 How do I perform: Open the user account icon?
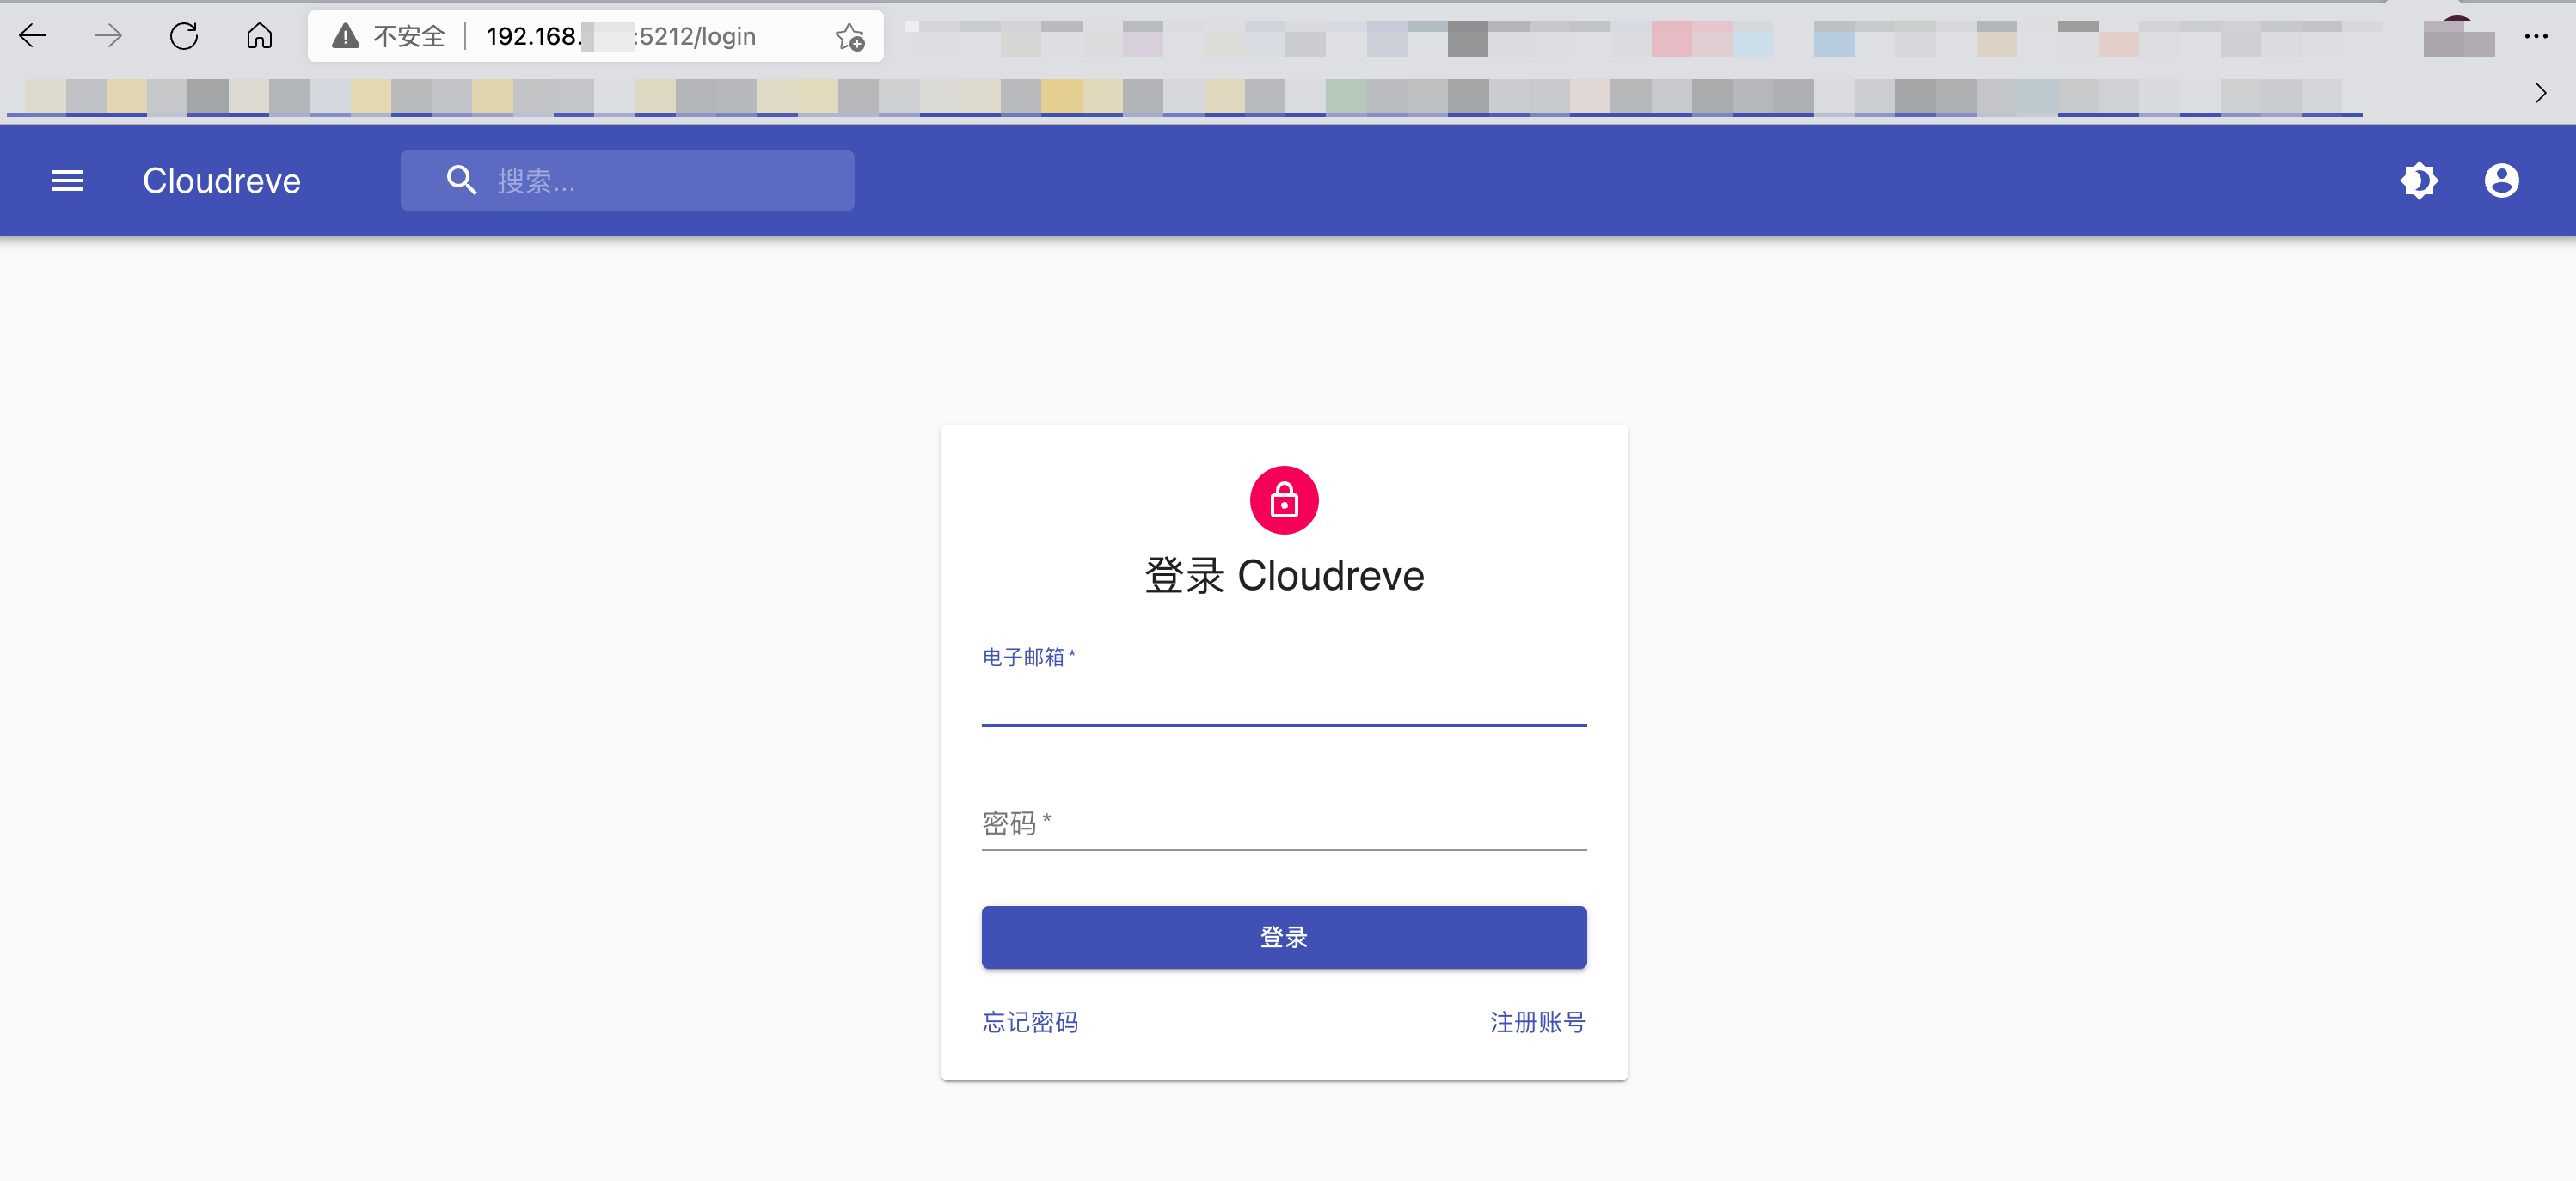coord(2501,181)
